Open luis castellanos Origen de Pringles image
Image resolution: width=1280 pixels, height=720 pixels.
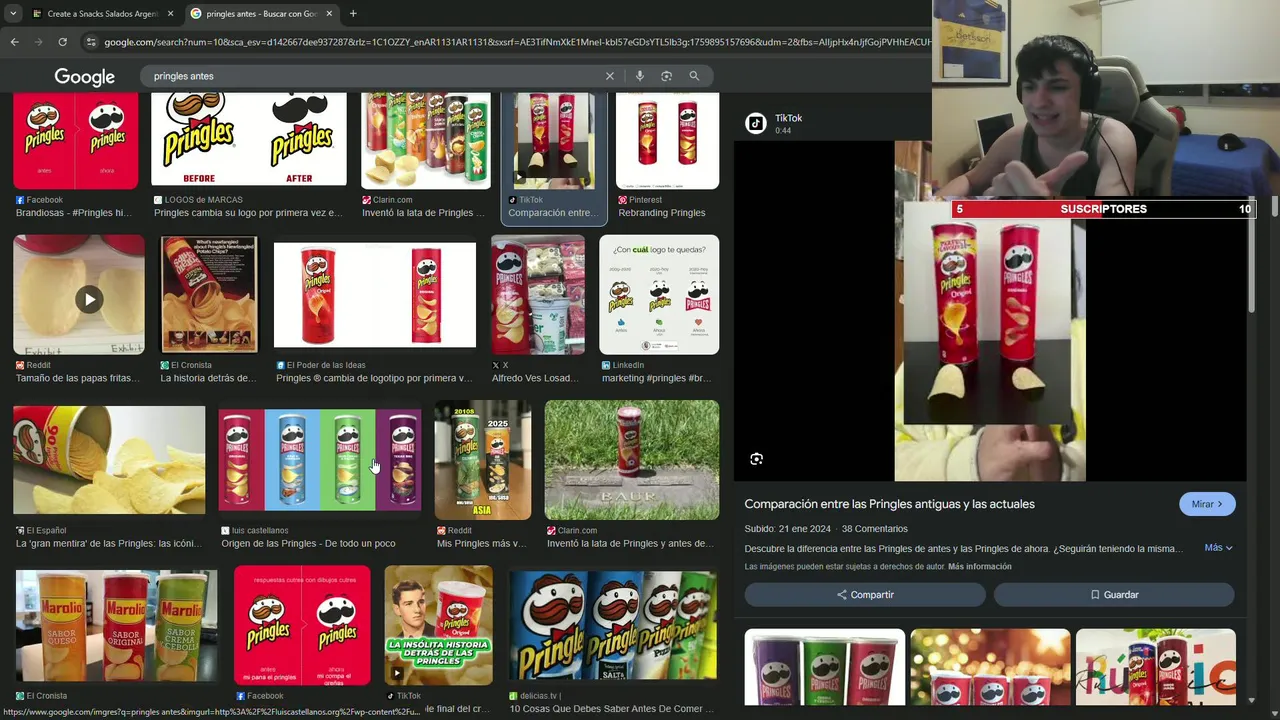(320, 460)
